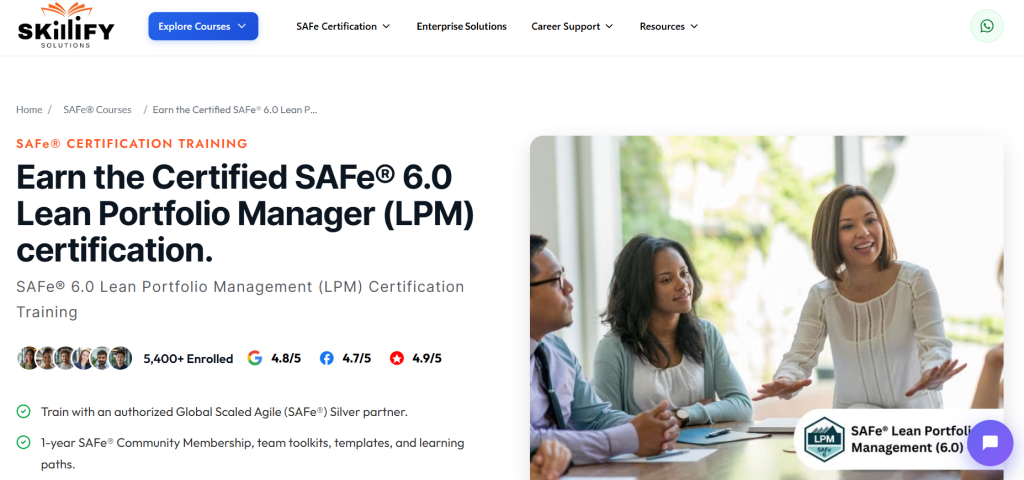
Task: Click the 4.7/5 Facebook rating
Action: 357,358
